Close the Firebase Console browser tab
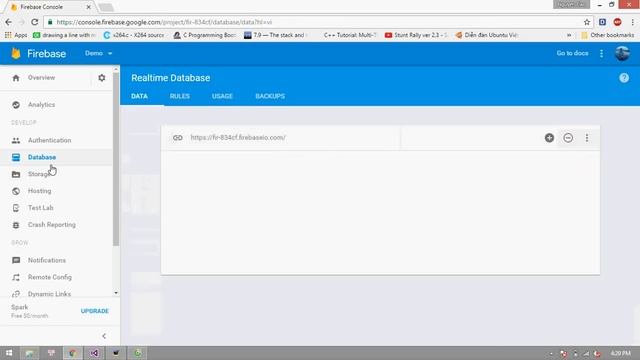This screenshot has width=640, height=360. coord(88,7)
